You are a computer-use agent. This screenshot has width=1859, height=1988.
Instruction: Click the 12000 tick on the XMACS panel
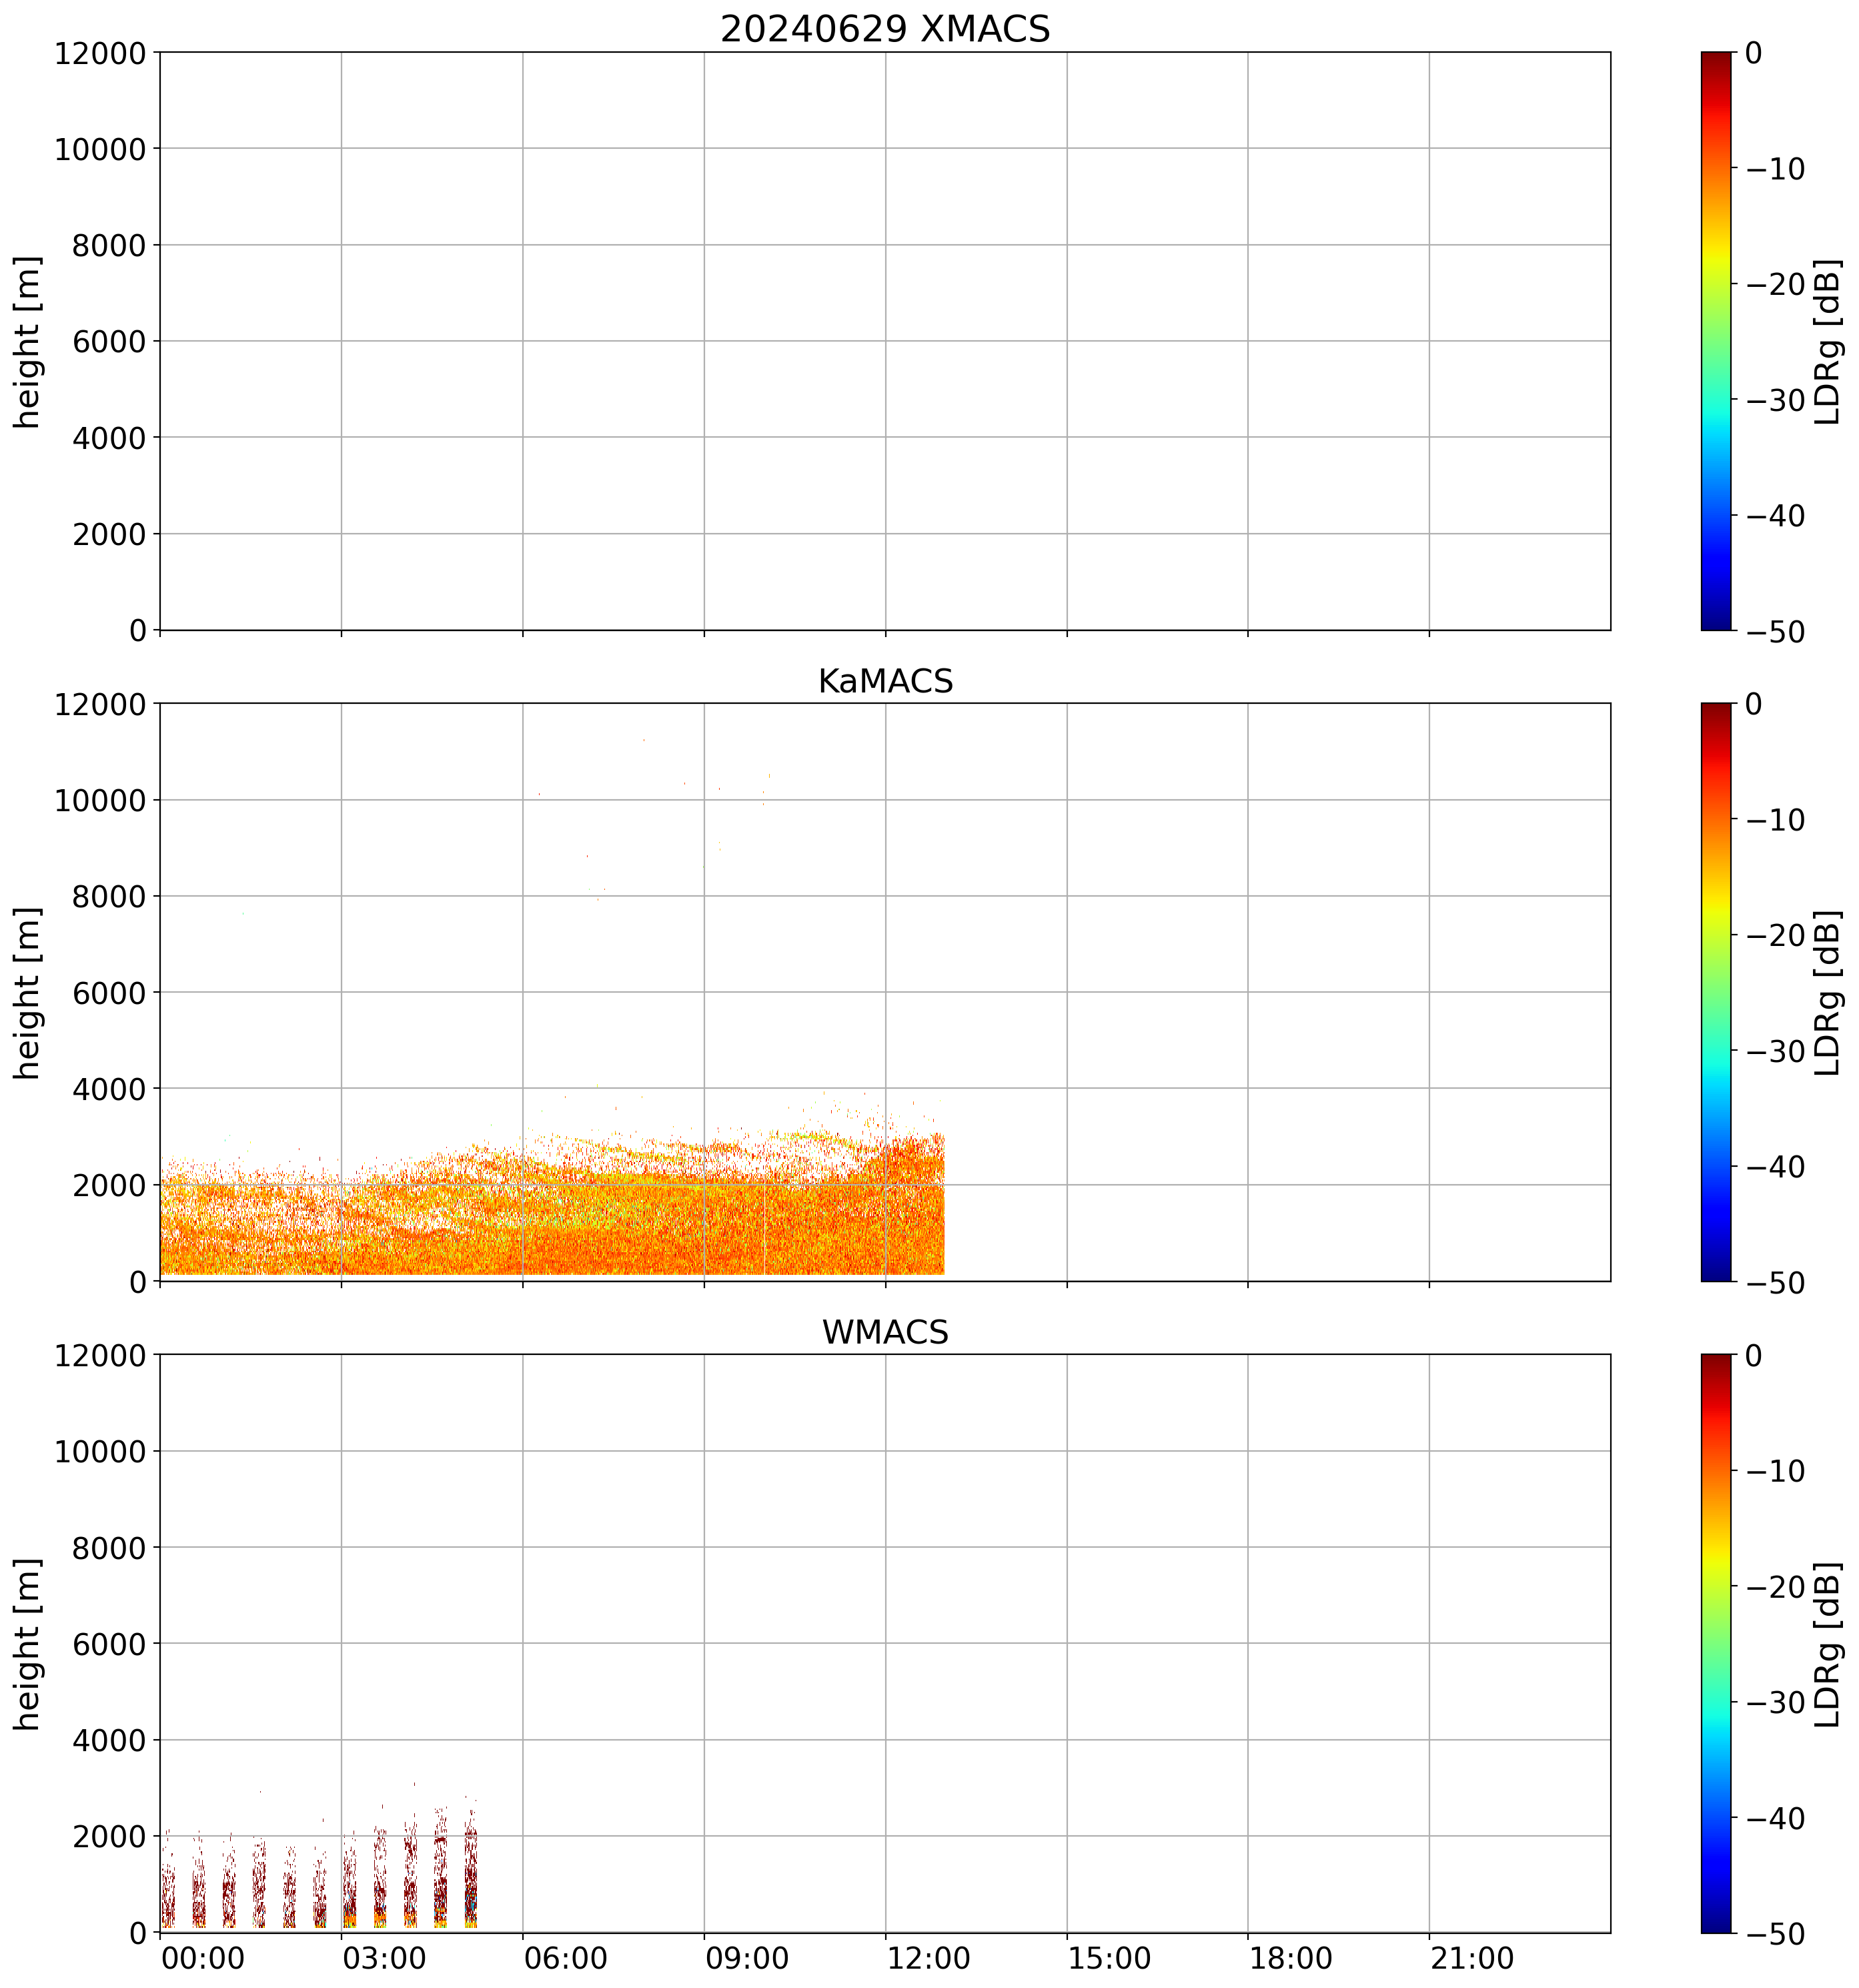(x=100, y=53)
